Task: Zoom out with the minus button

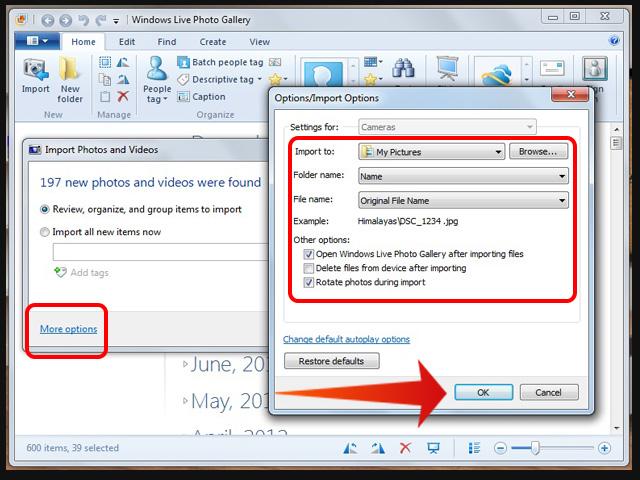Action: [500, 448]
